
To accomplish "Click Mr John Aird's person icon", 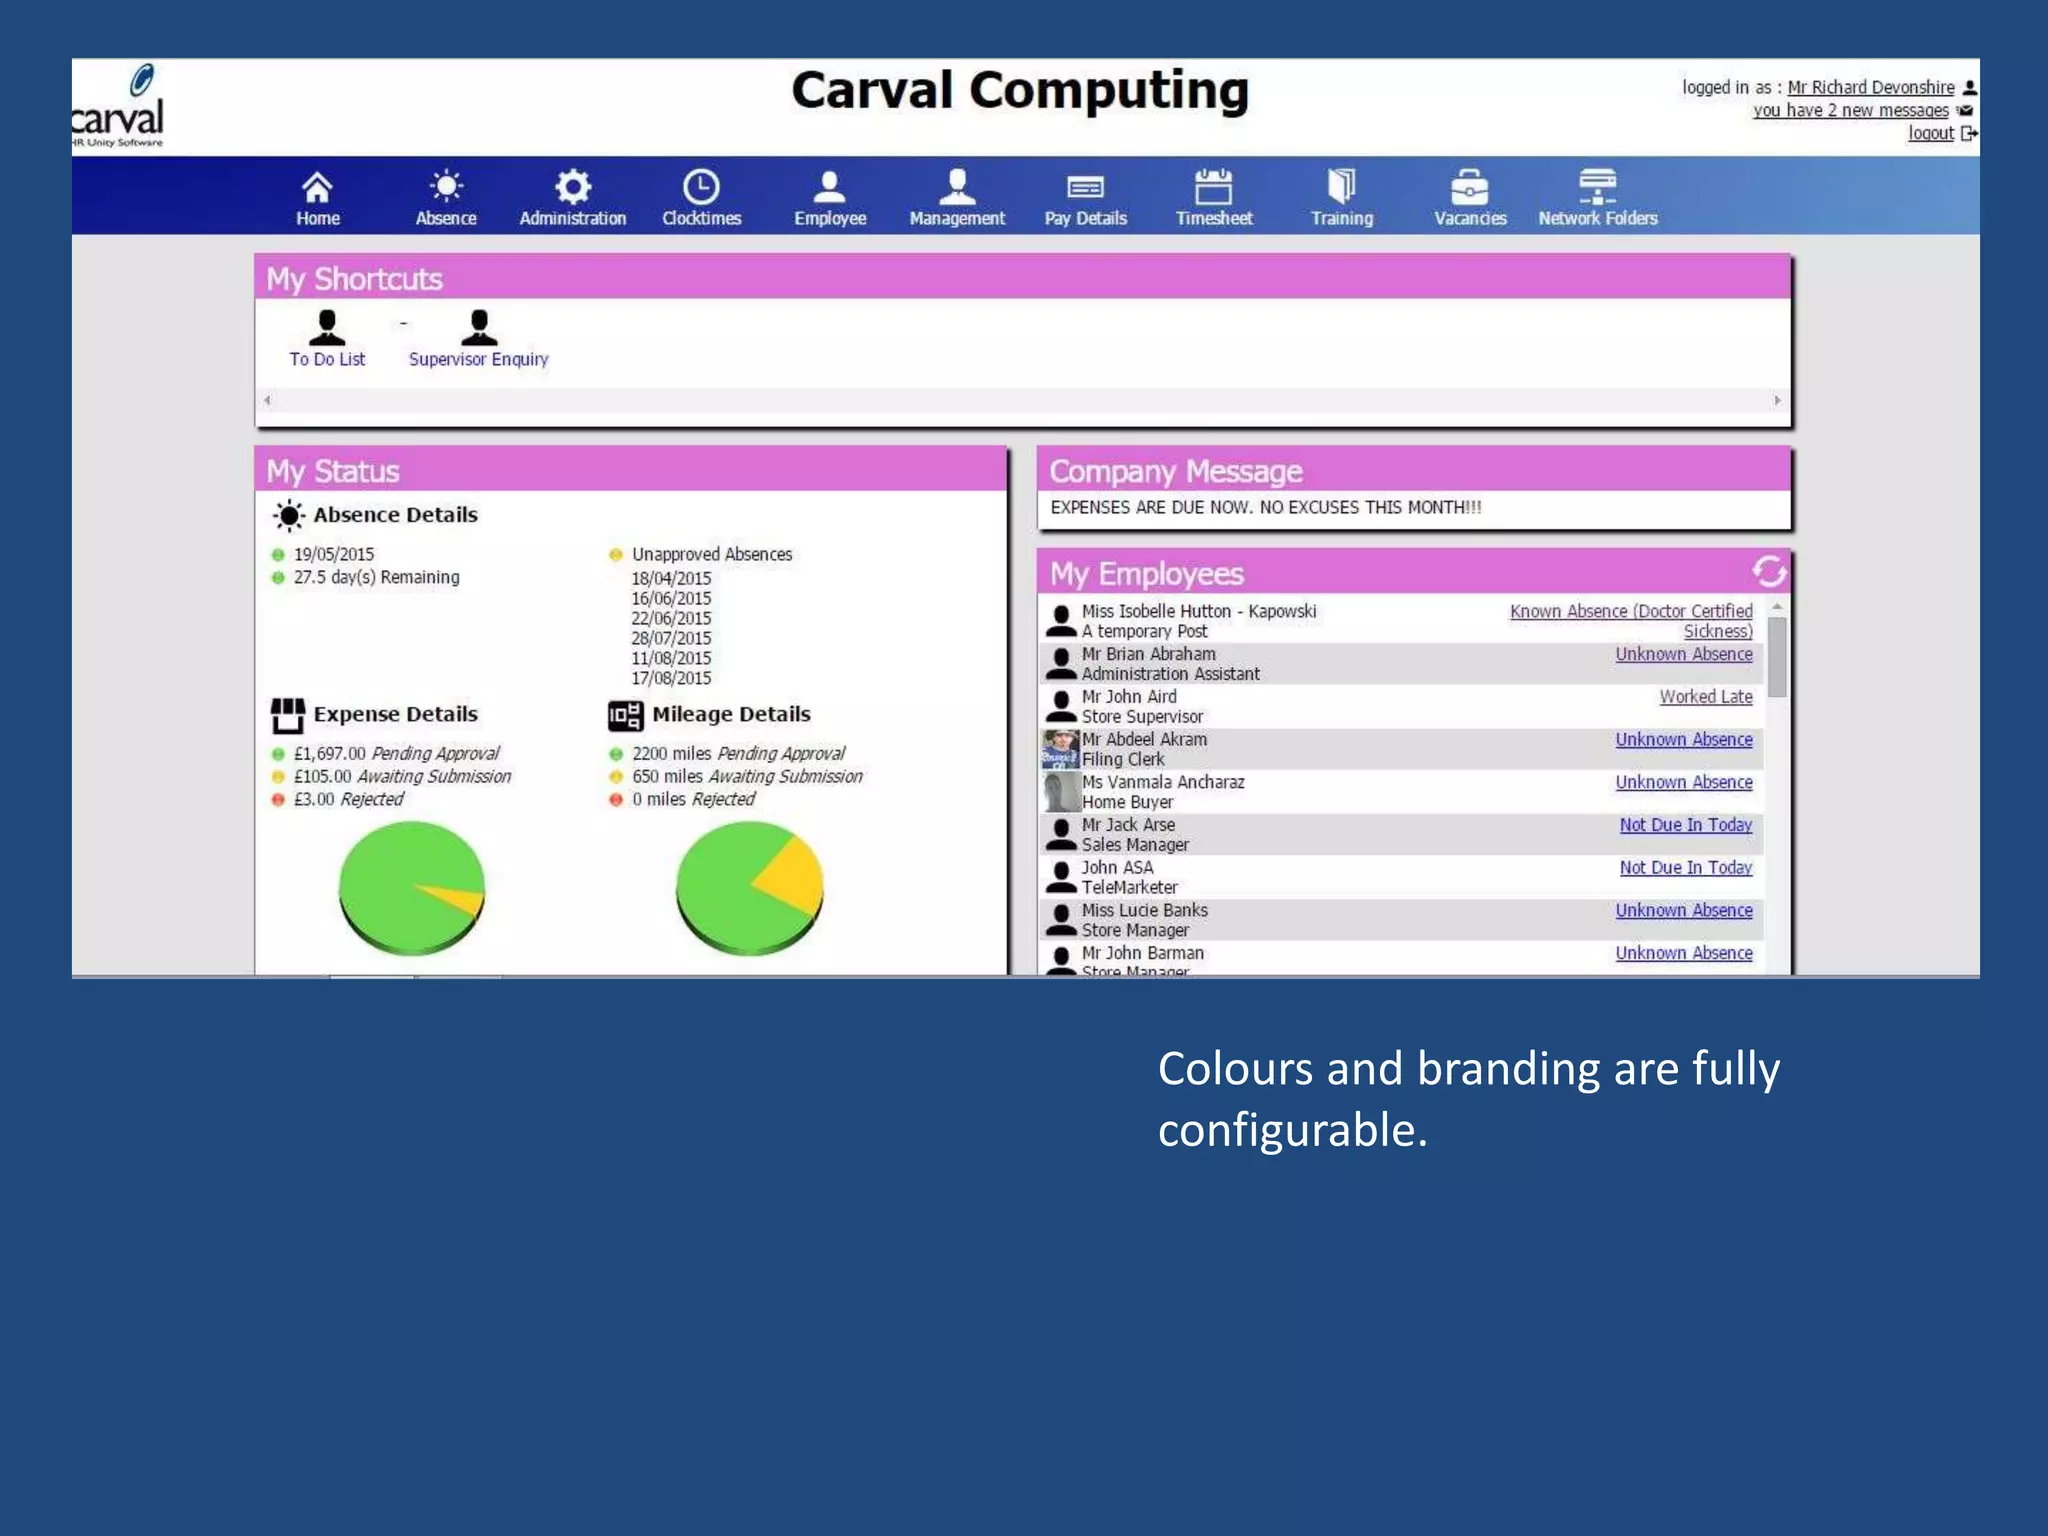I will 1060,707.
